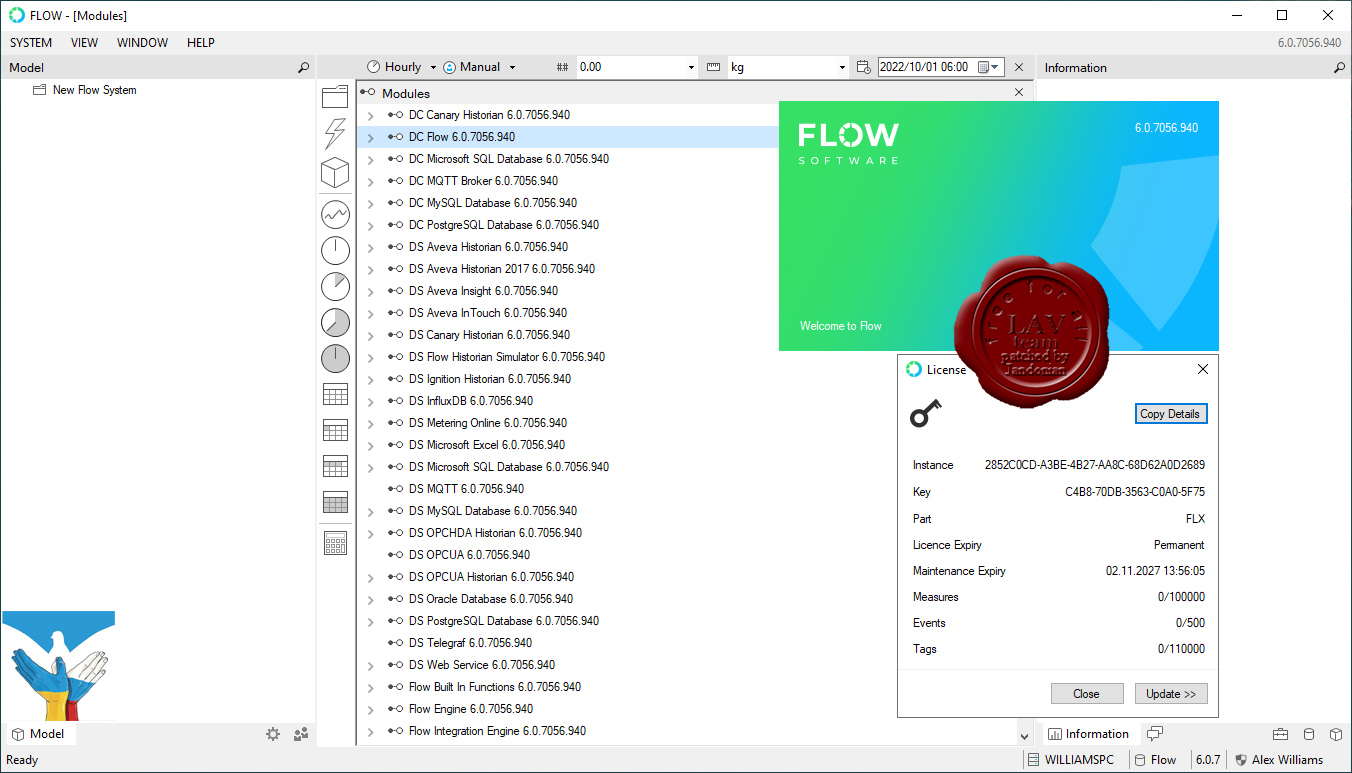
Task: Click the Close button in the License dialog
Action: 1086,694
